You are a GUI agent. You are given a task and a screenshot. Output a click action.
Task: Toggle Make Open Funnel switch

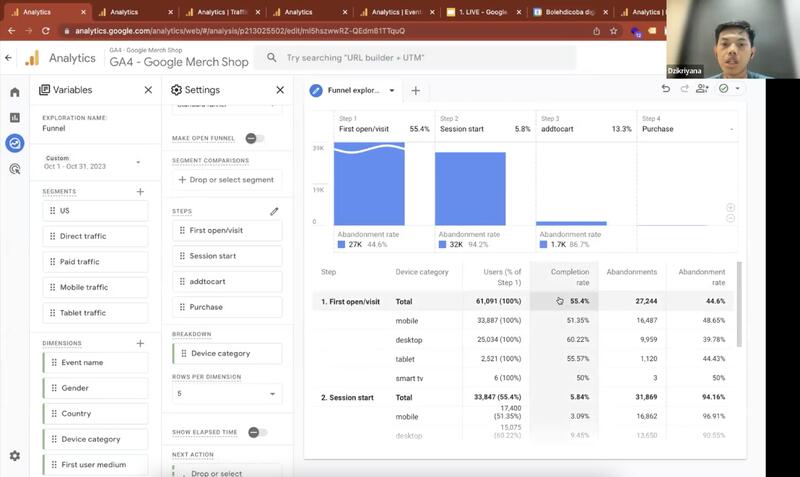pos(255,138)
